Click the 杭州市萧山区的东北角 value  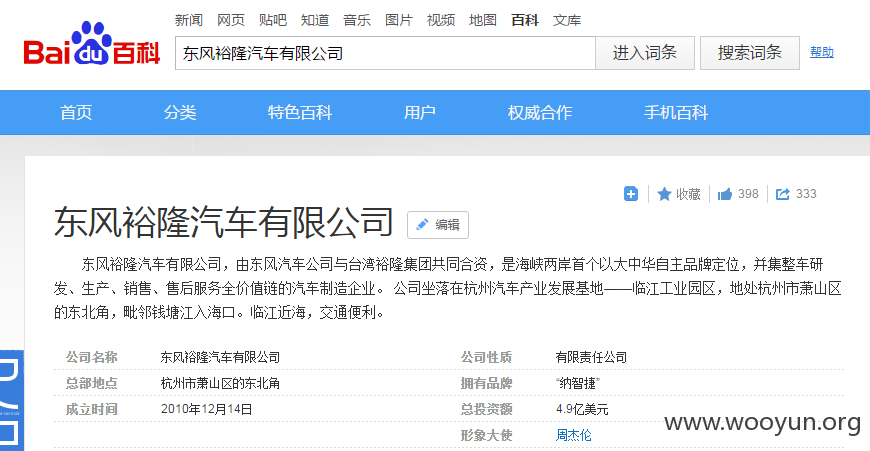(x=220, y=383)
